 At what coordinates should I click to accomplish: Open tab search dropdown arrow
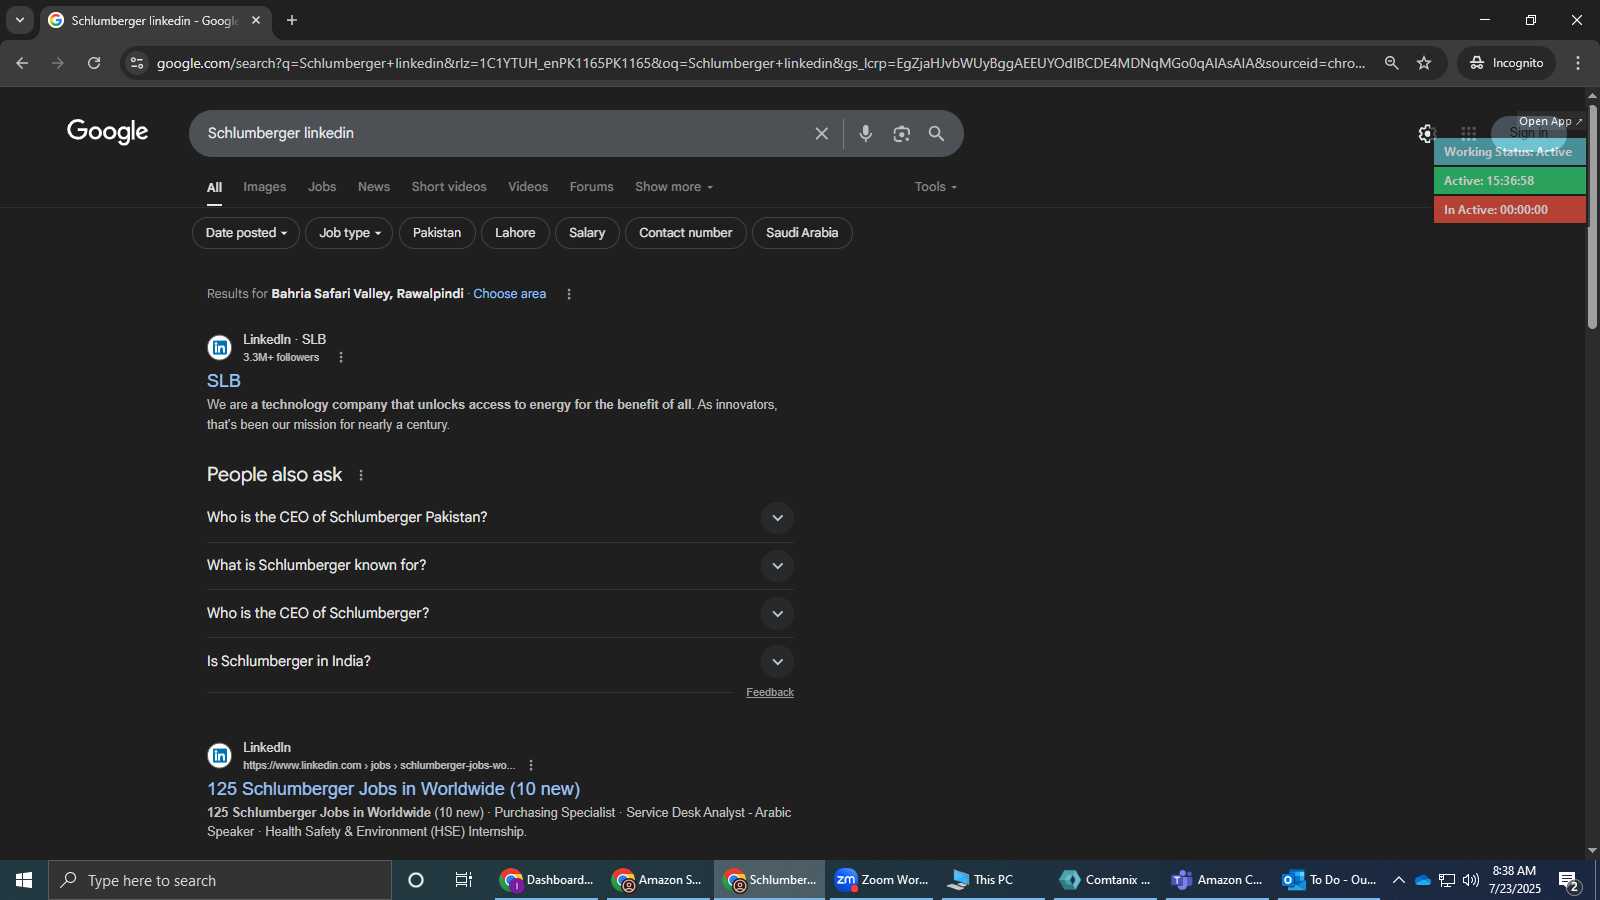(x=19, y=20)
